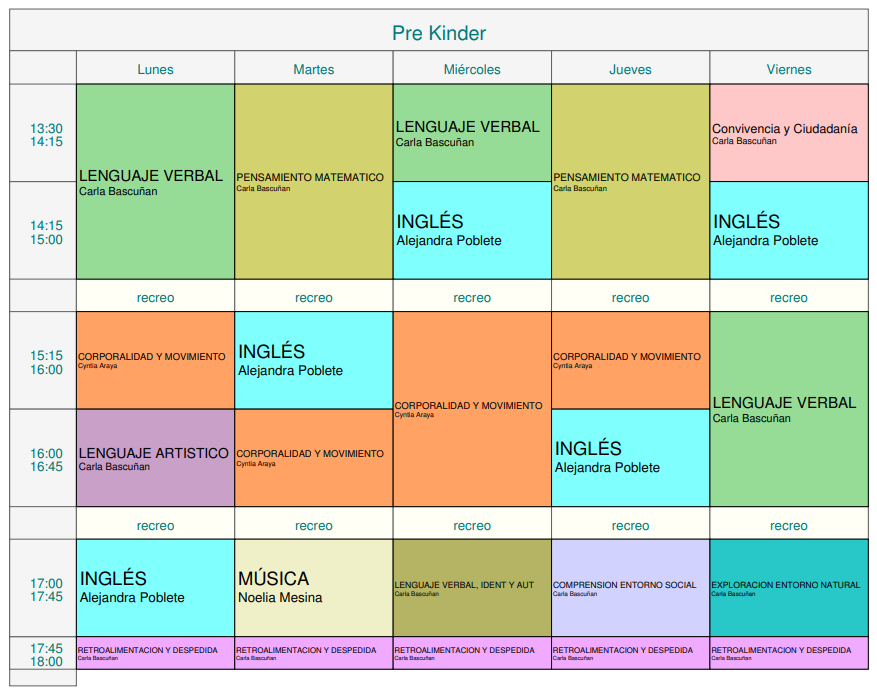Click Monday's large green LENGUAJE VERBAL block
Screen dimensions: 877x697
pos(155,181)
